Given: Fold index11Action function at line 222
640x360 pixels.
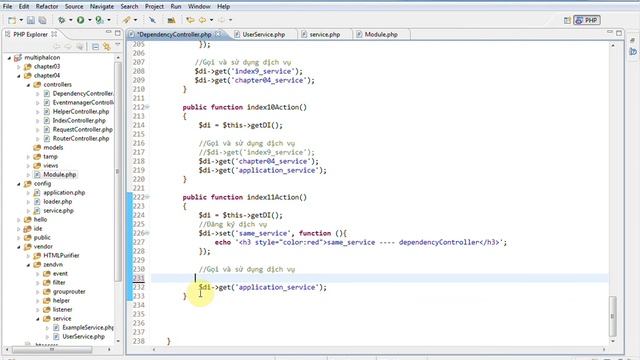Looking at the screenshot, I should coord(147,197).
